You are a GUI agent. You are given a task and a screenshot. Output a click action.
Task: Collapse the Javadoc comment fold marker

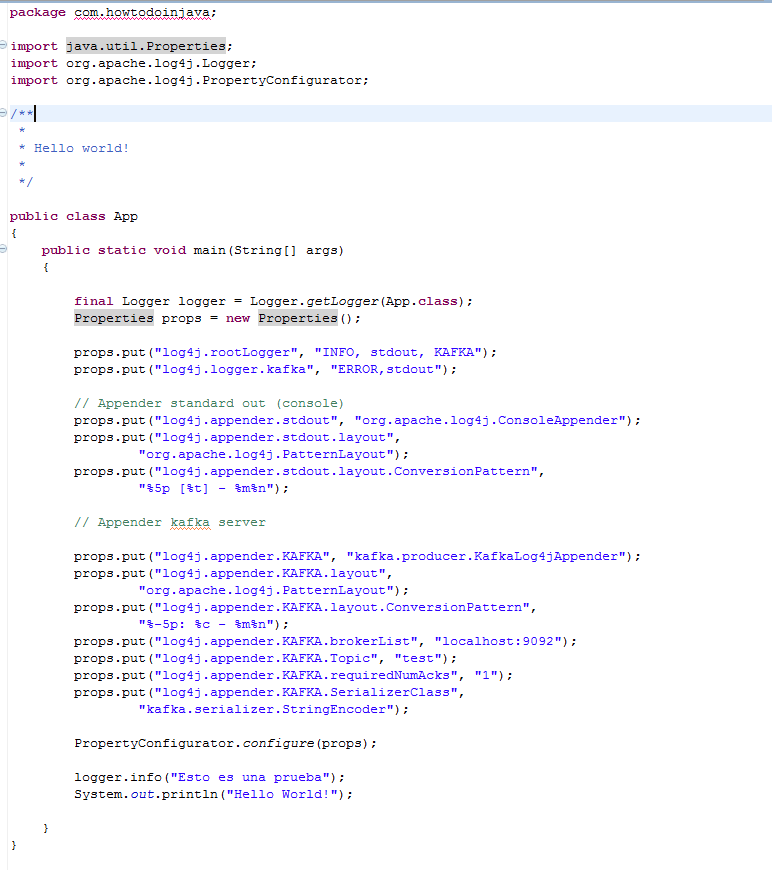pos(4,114)
